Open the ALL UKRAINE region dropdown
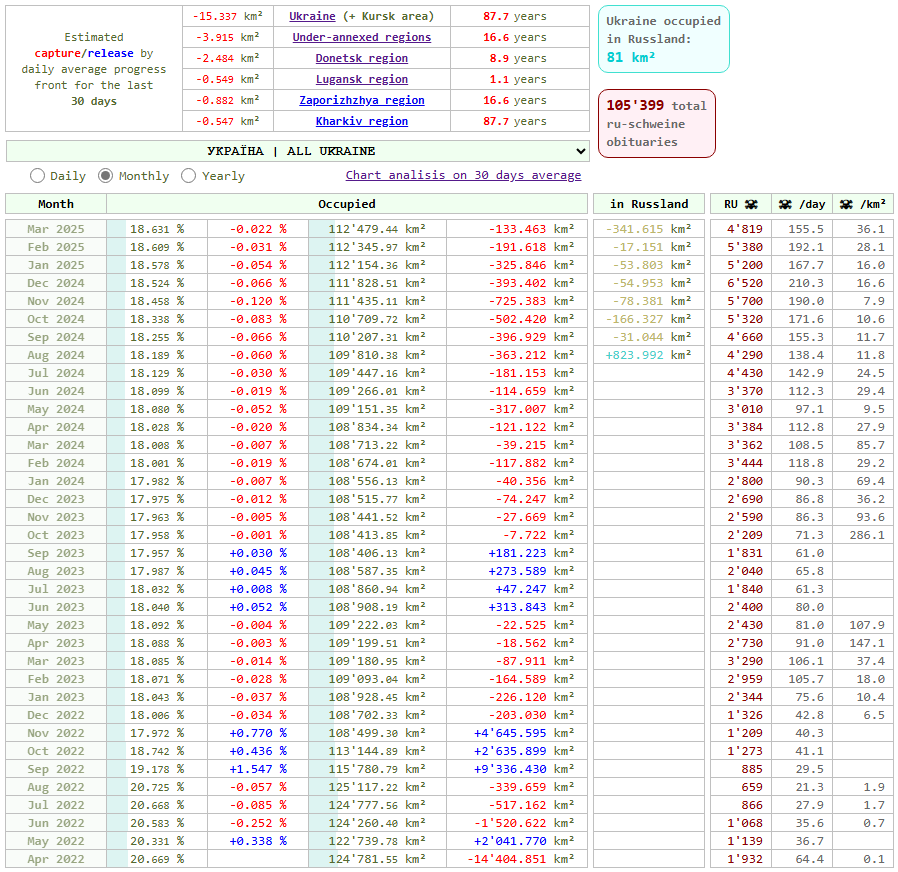 [x=297, y=151]
